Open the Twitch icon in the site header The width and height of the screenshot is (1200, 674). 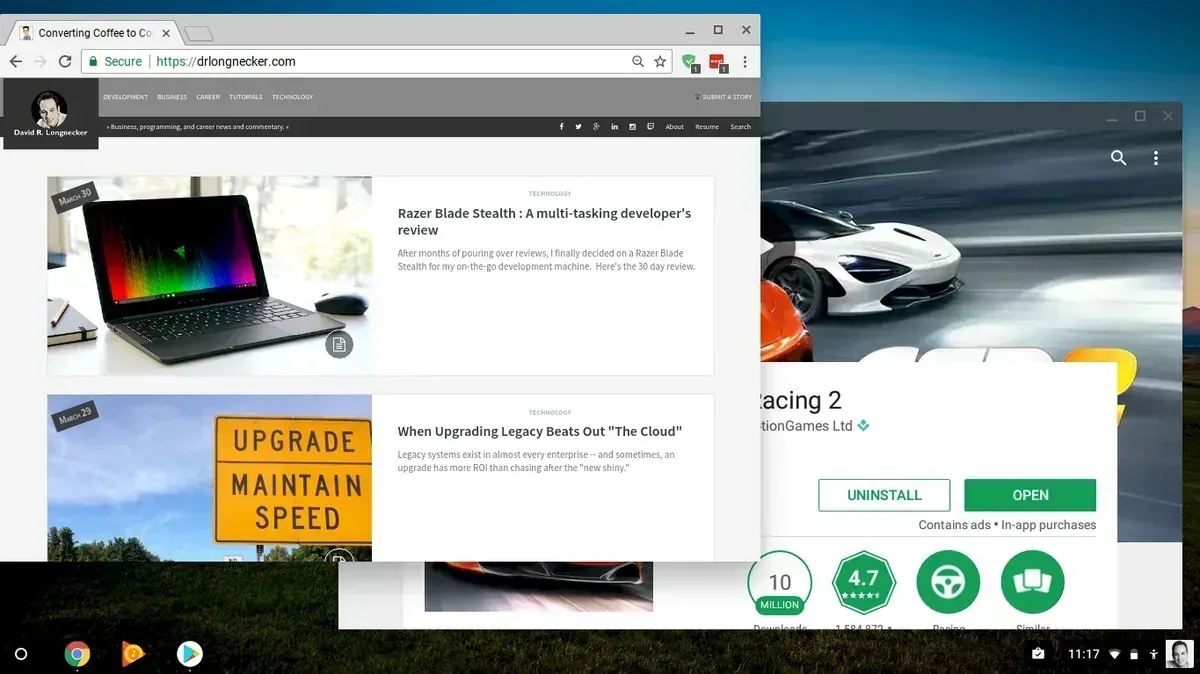pos(650,127)
